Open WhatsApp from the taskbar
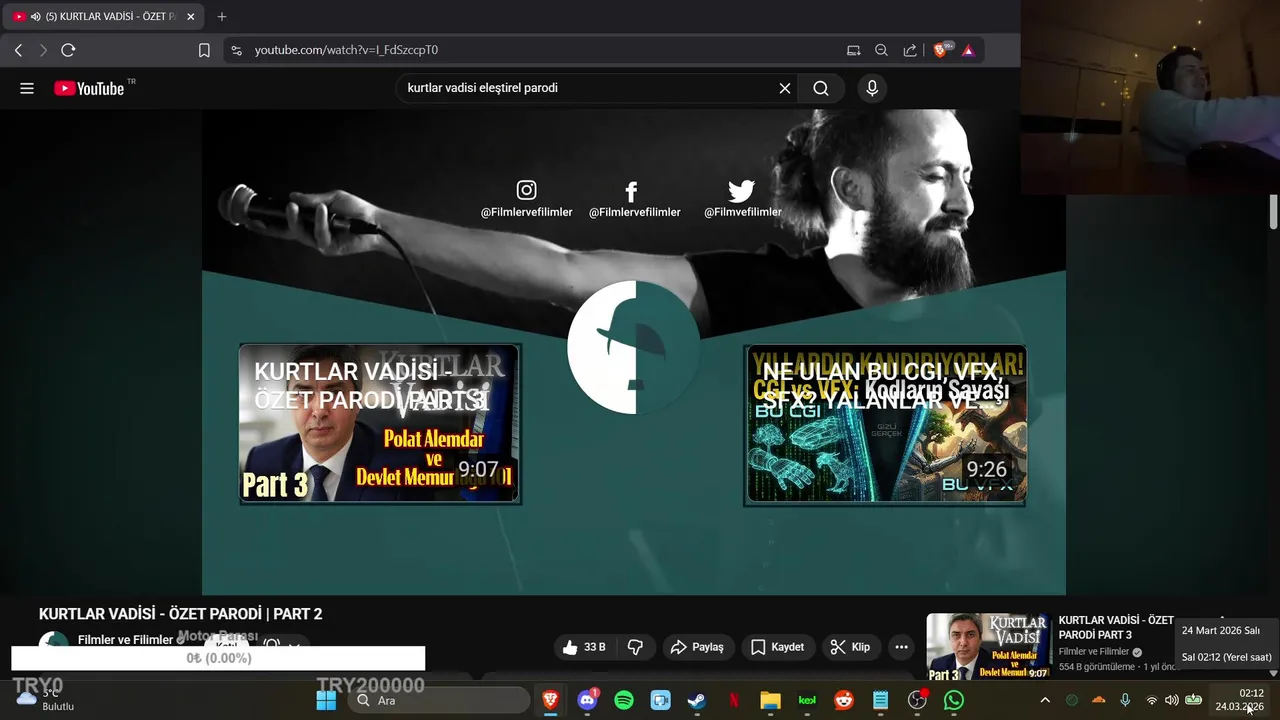The width and height of the screenshot is (1280, 720). click(954, 700)
